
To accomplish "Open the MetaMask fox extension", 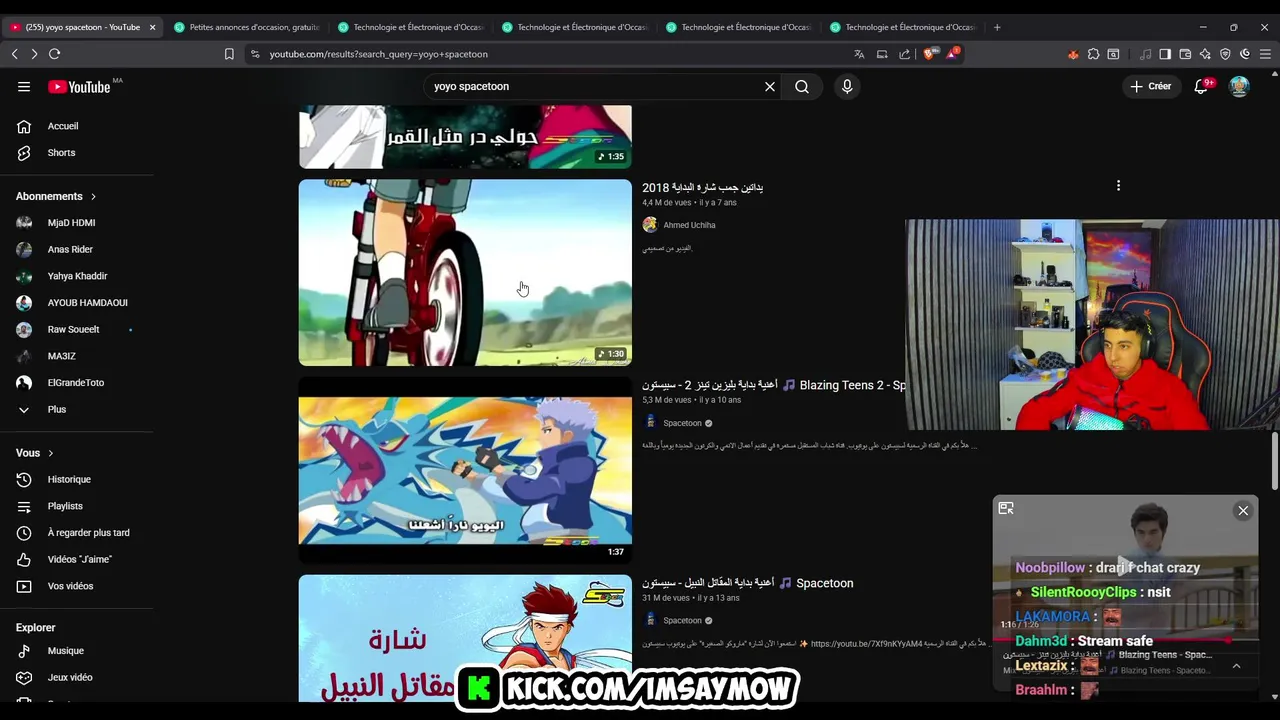I will pos(1073,54).
